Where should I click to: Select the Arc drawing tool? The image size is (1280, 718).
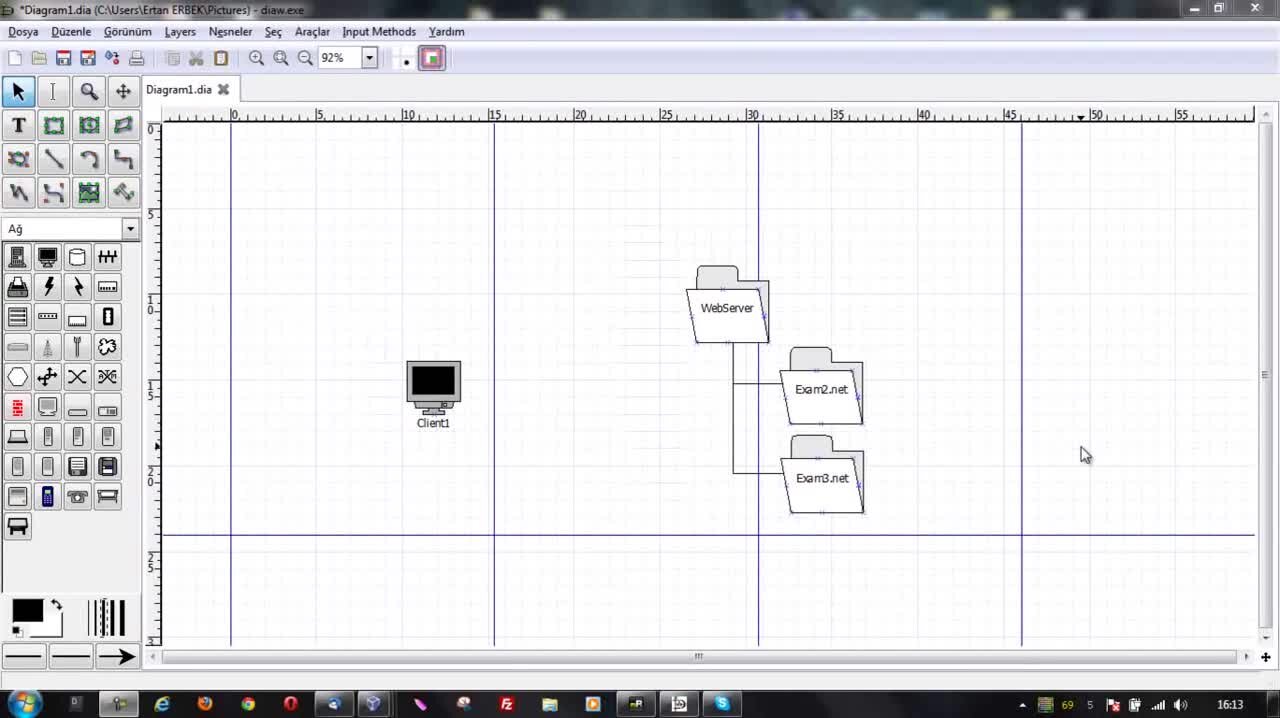click(89, 159)
